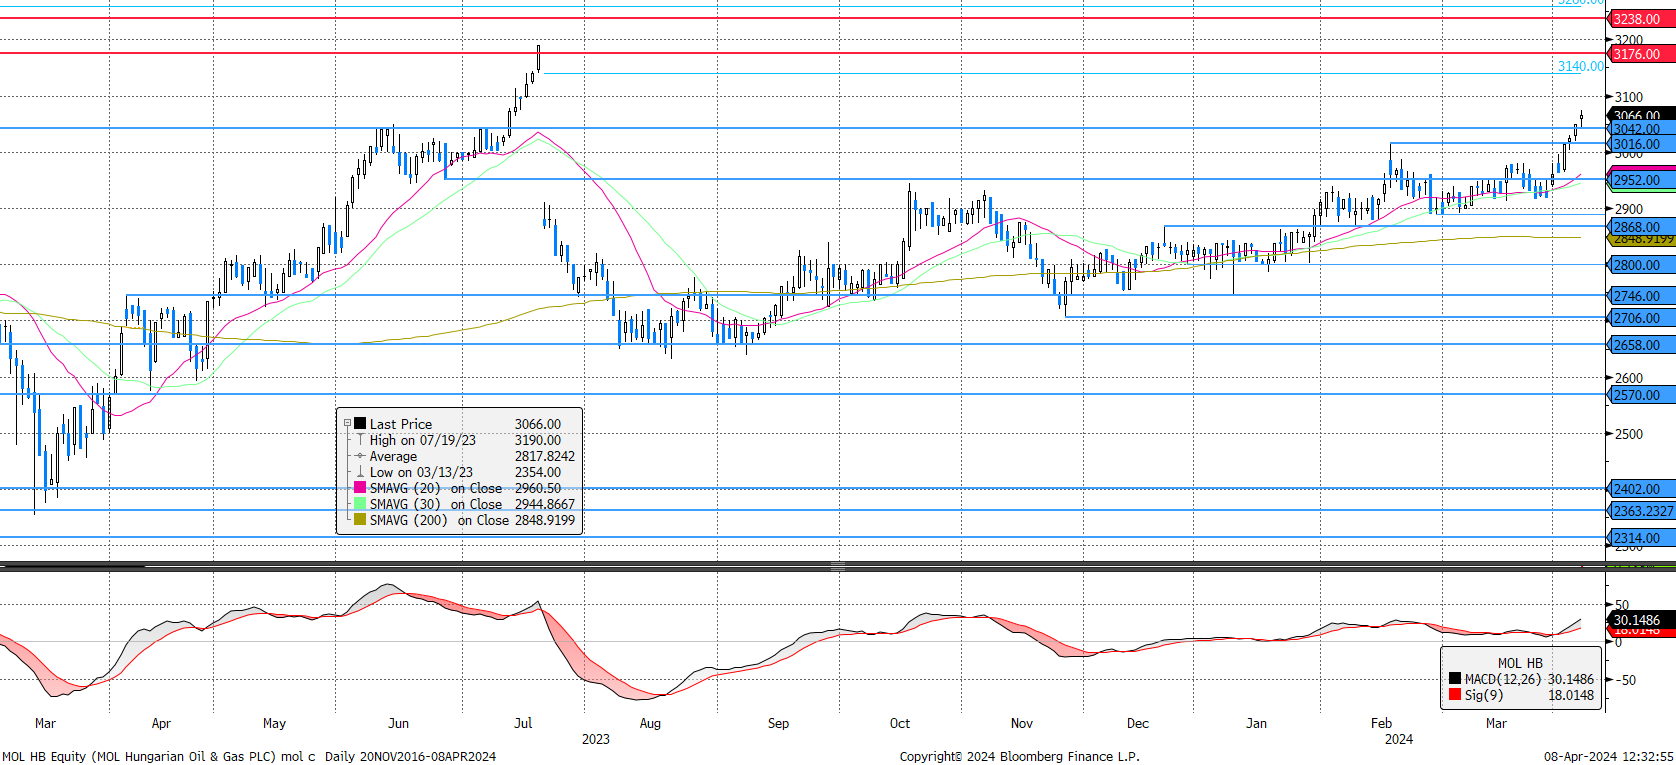
Task: Click the Low marker icon in legend
Action: pos(360,472)
